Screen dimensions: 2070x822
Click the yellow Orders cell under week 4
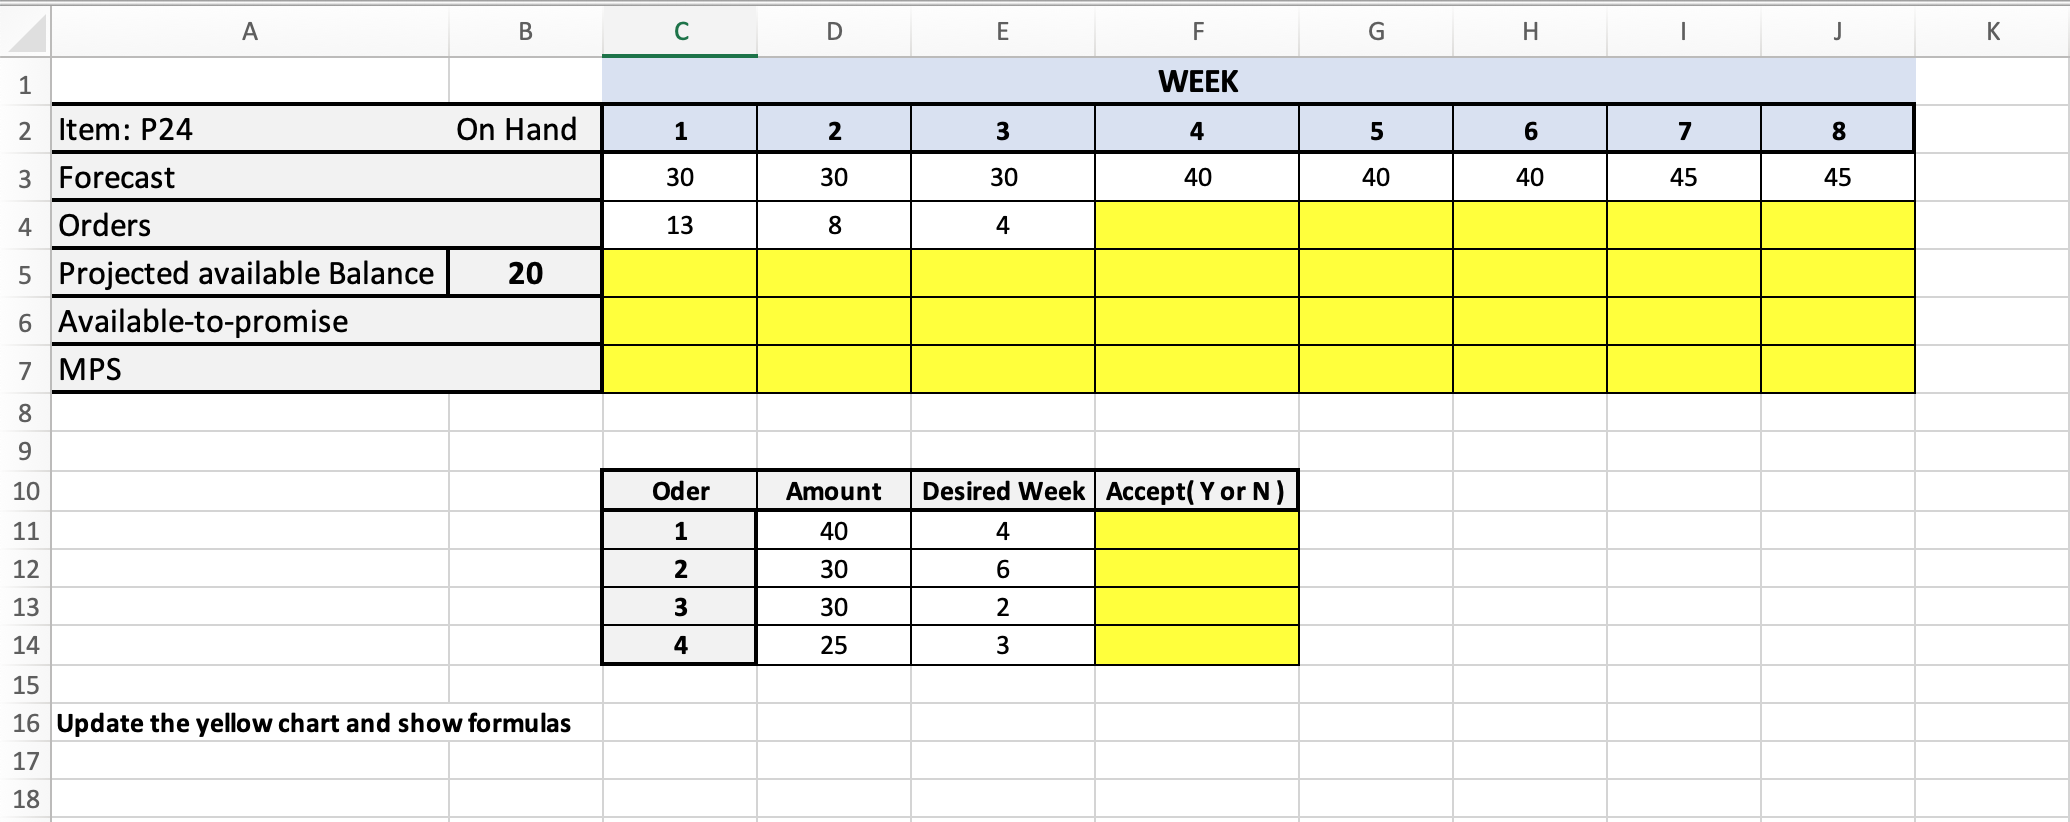[x=1195, y=224]
